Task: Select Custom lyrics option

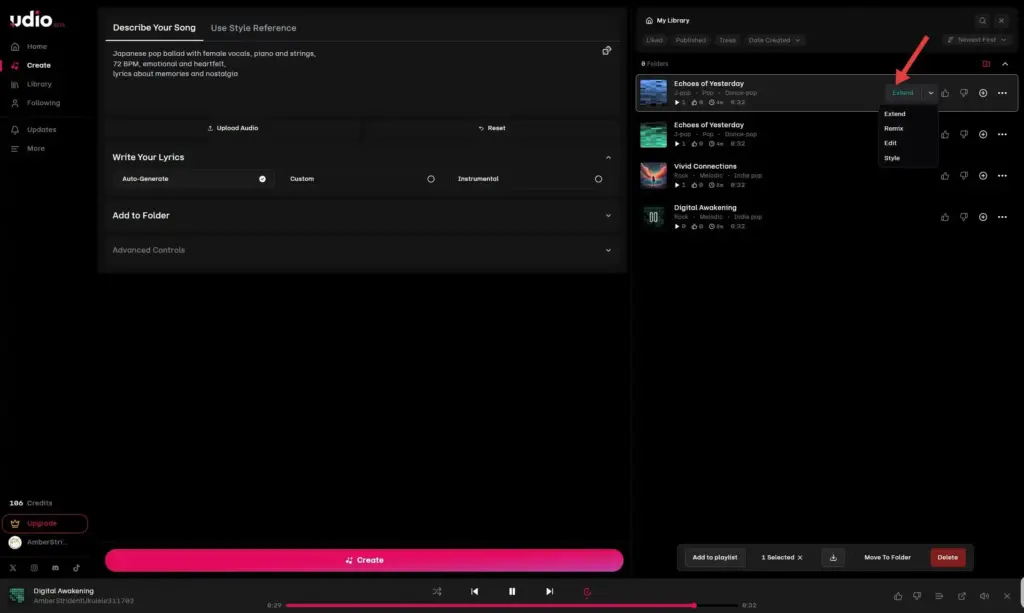Action: pos(362,179)
